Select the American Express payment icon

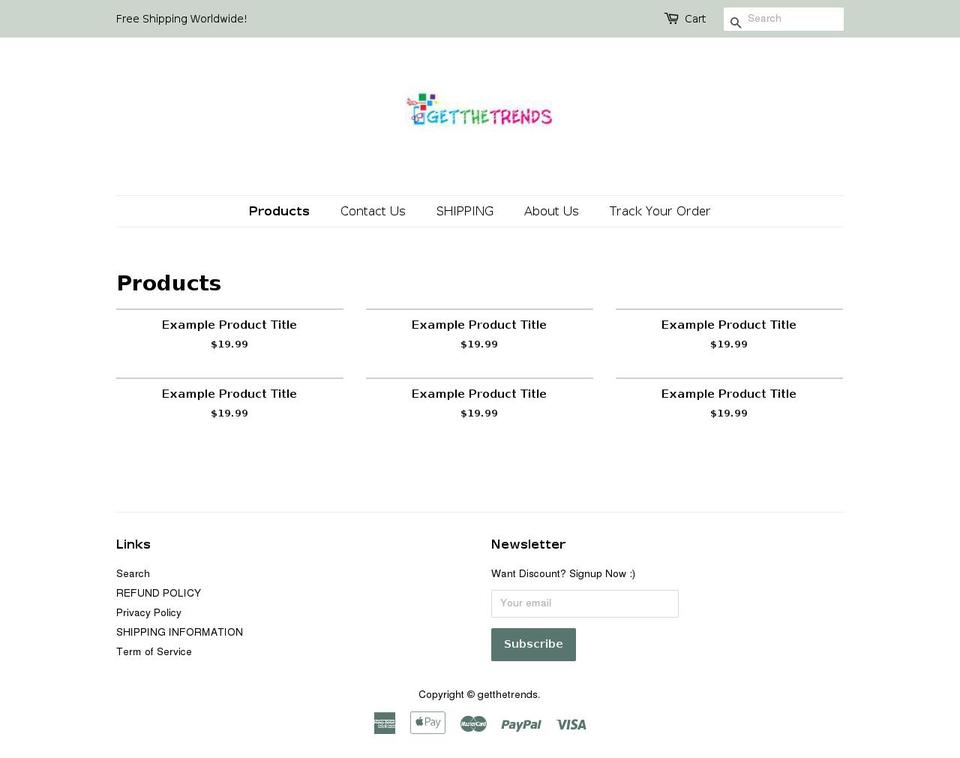pyautogui.click(x=384, y=722)
